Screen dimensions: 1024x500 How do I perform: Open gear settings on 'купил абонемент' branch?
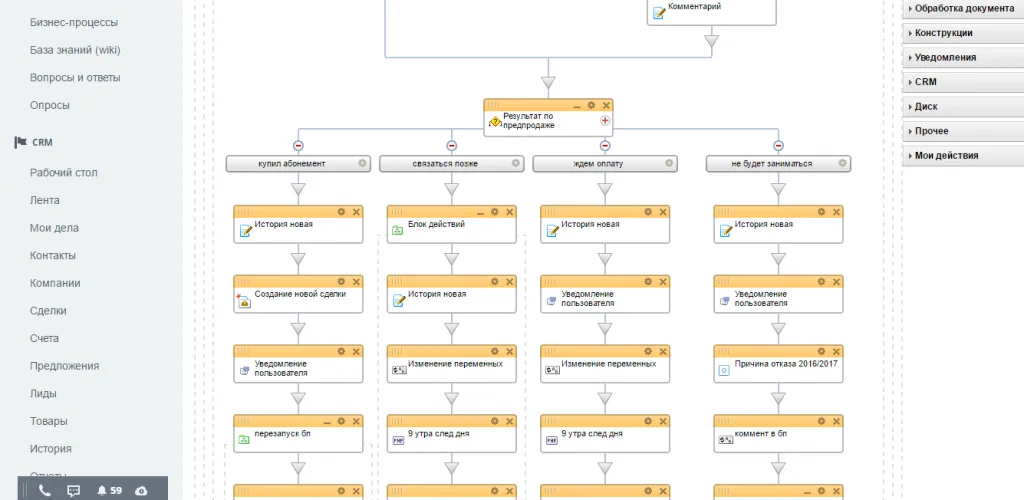tap(362, 163)
